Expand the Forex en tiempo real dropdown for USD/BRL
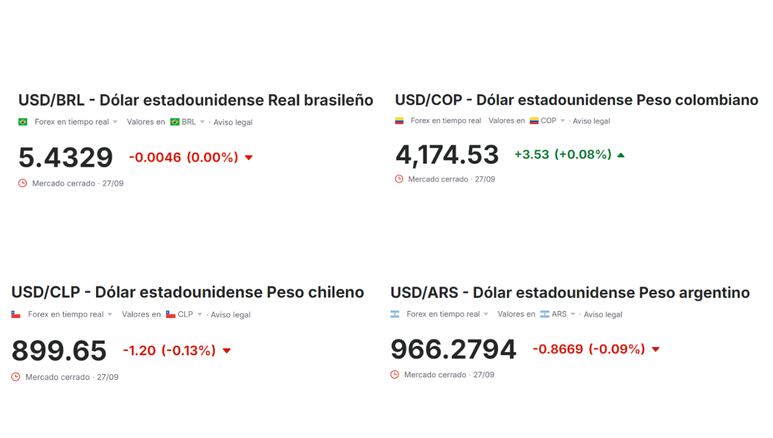The width and height of the screenshot is (773, 438). 115,122
